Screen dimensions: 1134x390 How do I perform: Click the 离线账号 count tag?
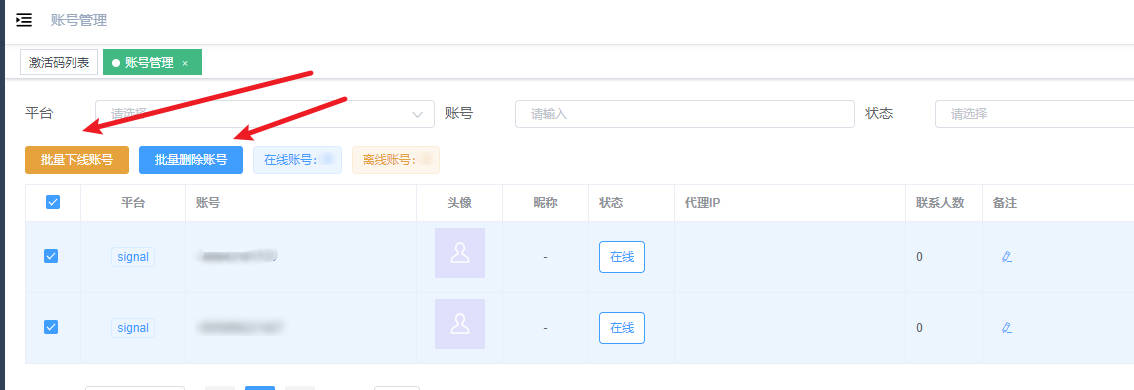tap(396, 160)
